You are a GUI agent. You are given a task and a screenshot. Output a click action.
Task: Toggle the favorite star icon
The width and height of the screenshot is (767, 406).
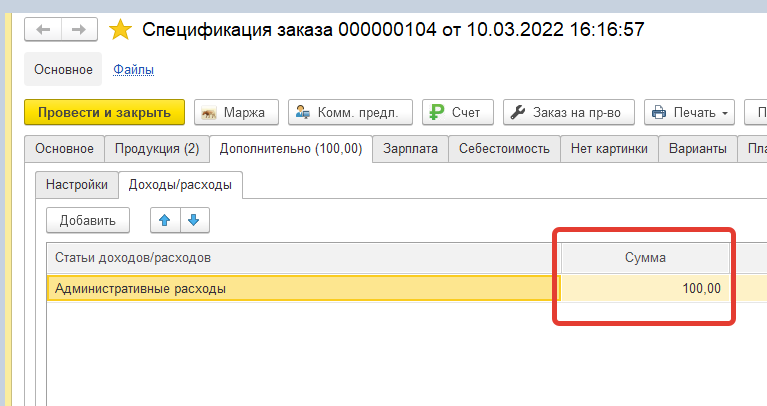point(120,30)
